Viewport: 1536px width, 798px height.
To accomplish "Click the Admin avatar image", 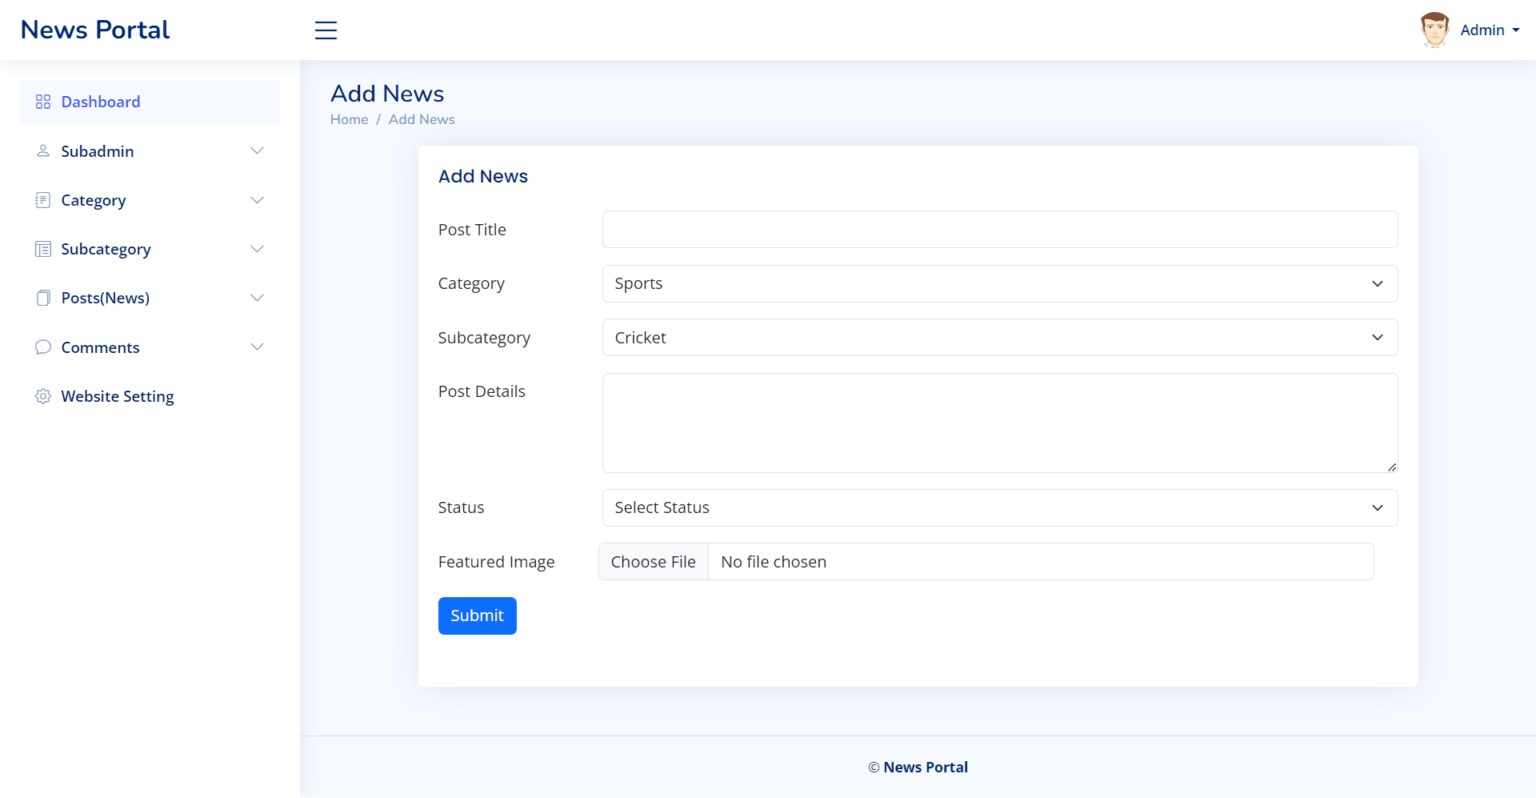I will [x=1434, y=29].
